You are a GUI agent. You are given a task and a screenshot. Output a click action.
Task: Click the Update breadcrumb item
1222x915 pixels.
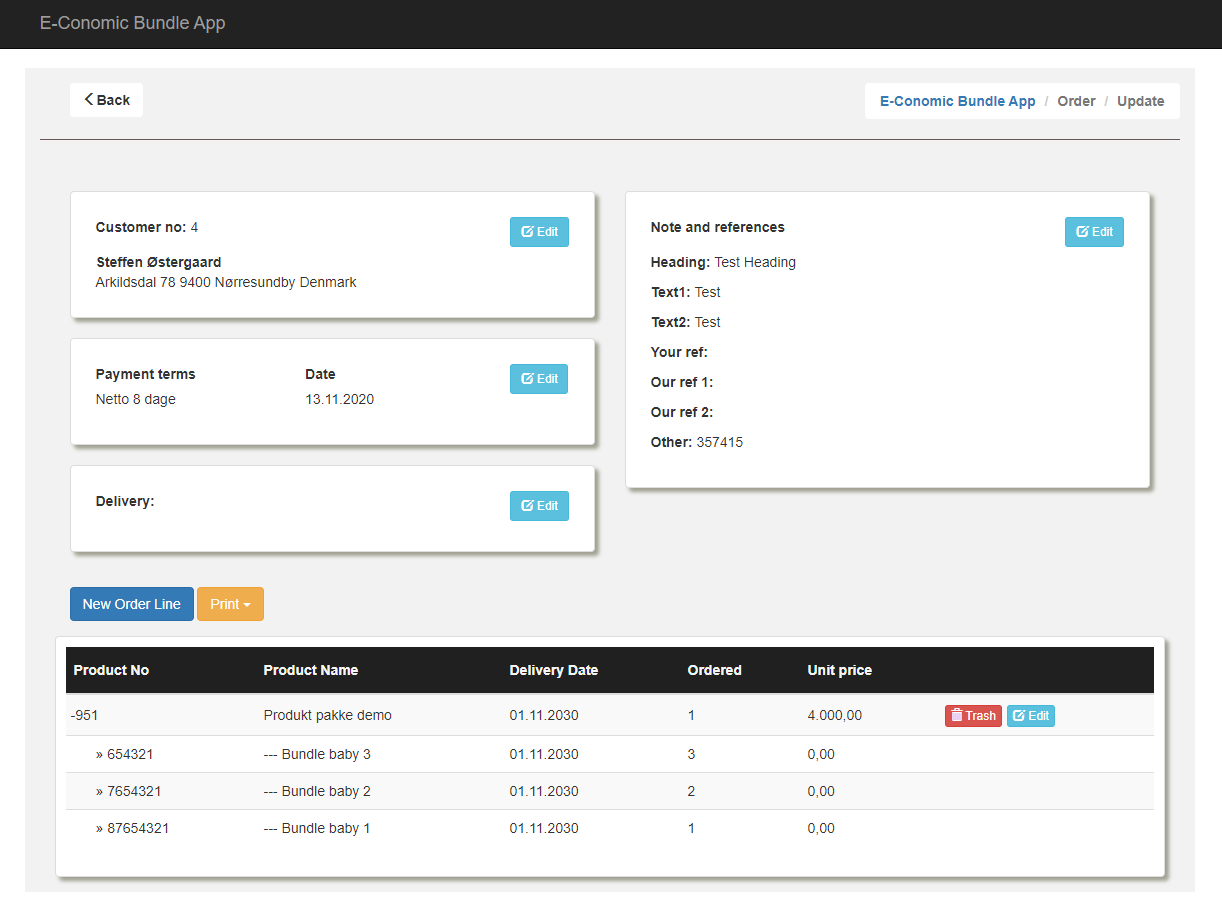(x=1140, y=101)
